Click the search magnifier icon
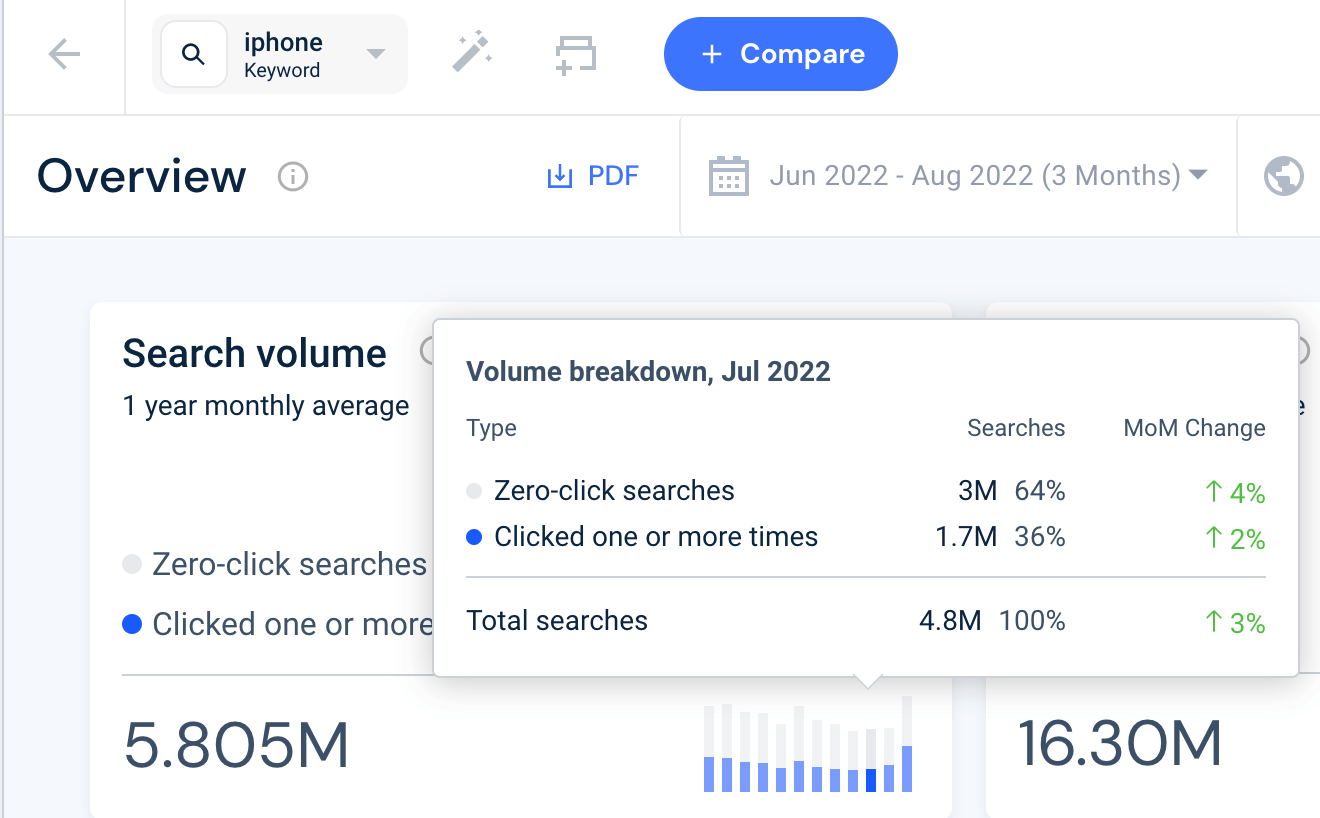This screenshot has width=1320, height=818. pos(194,54)
